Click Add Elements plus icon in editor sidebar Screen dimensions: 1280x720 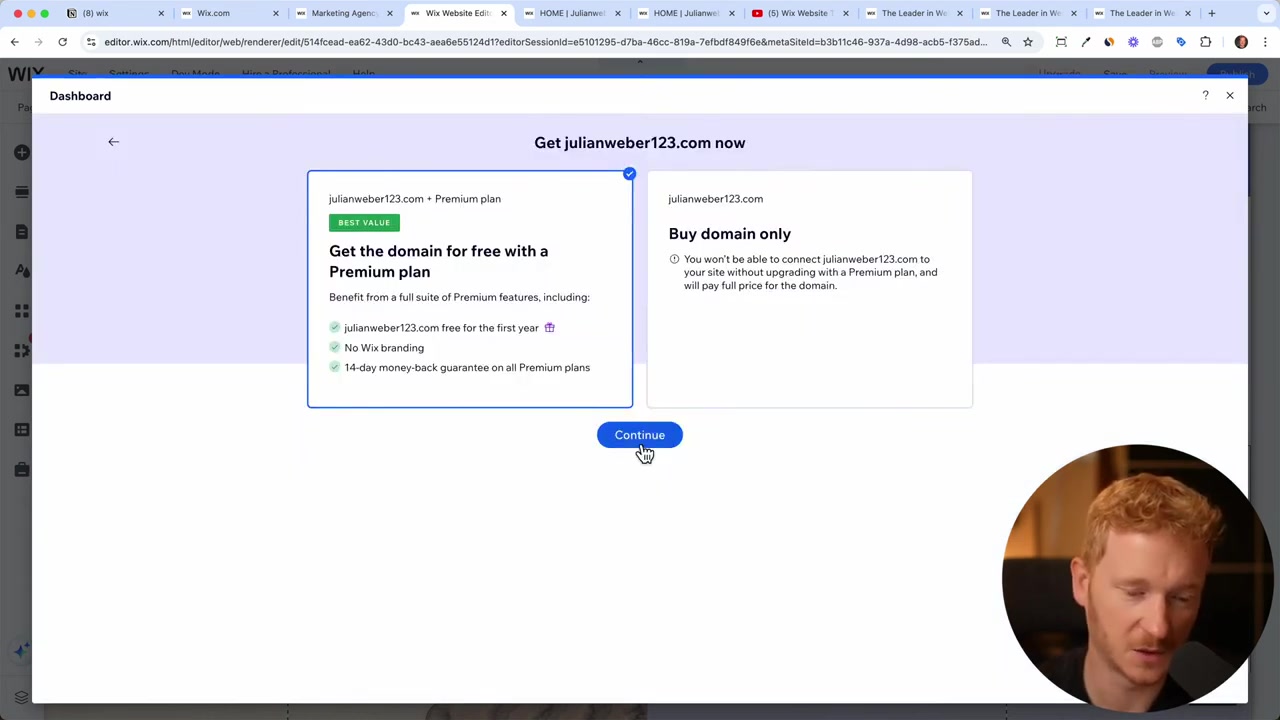pos(21,152)
